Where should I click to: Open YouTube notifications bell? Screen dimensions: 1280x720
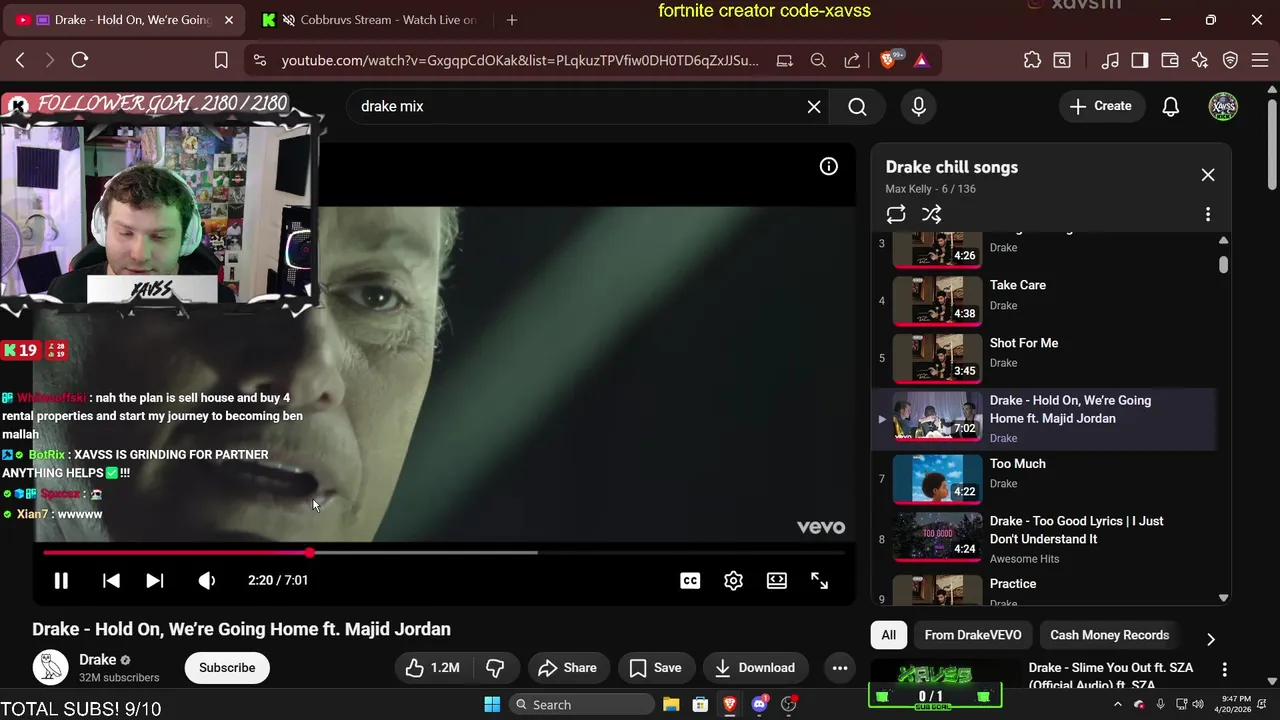[1171, 106]
